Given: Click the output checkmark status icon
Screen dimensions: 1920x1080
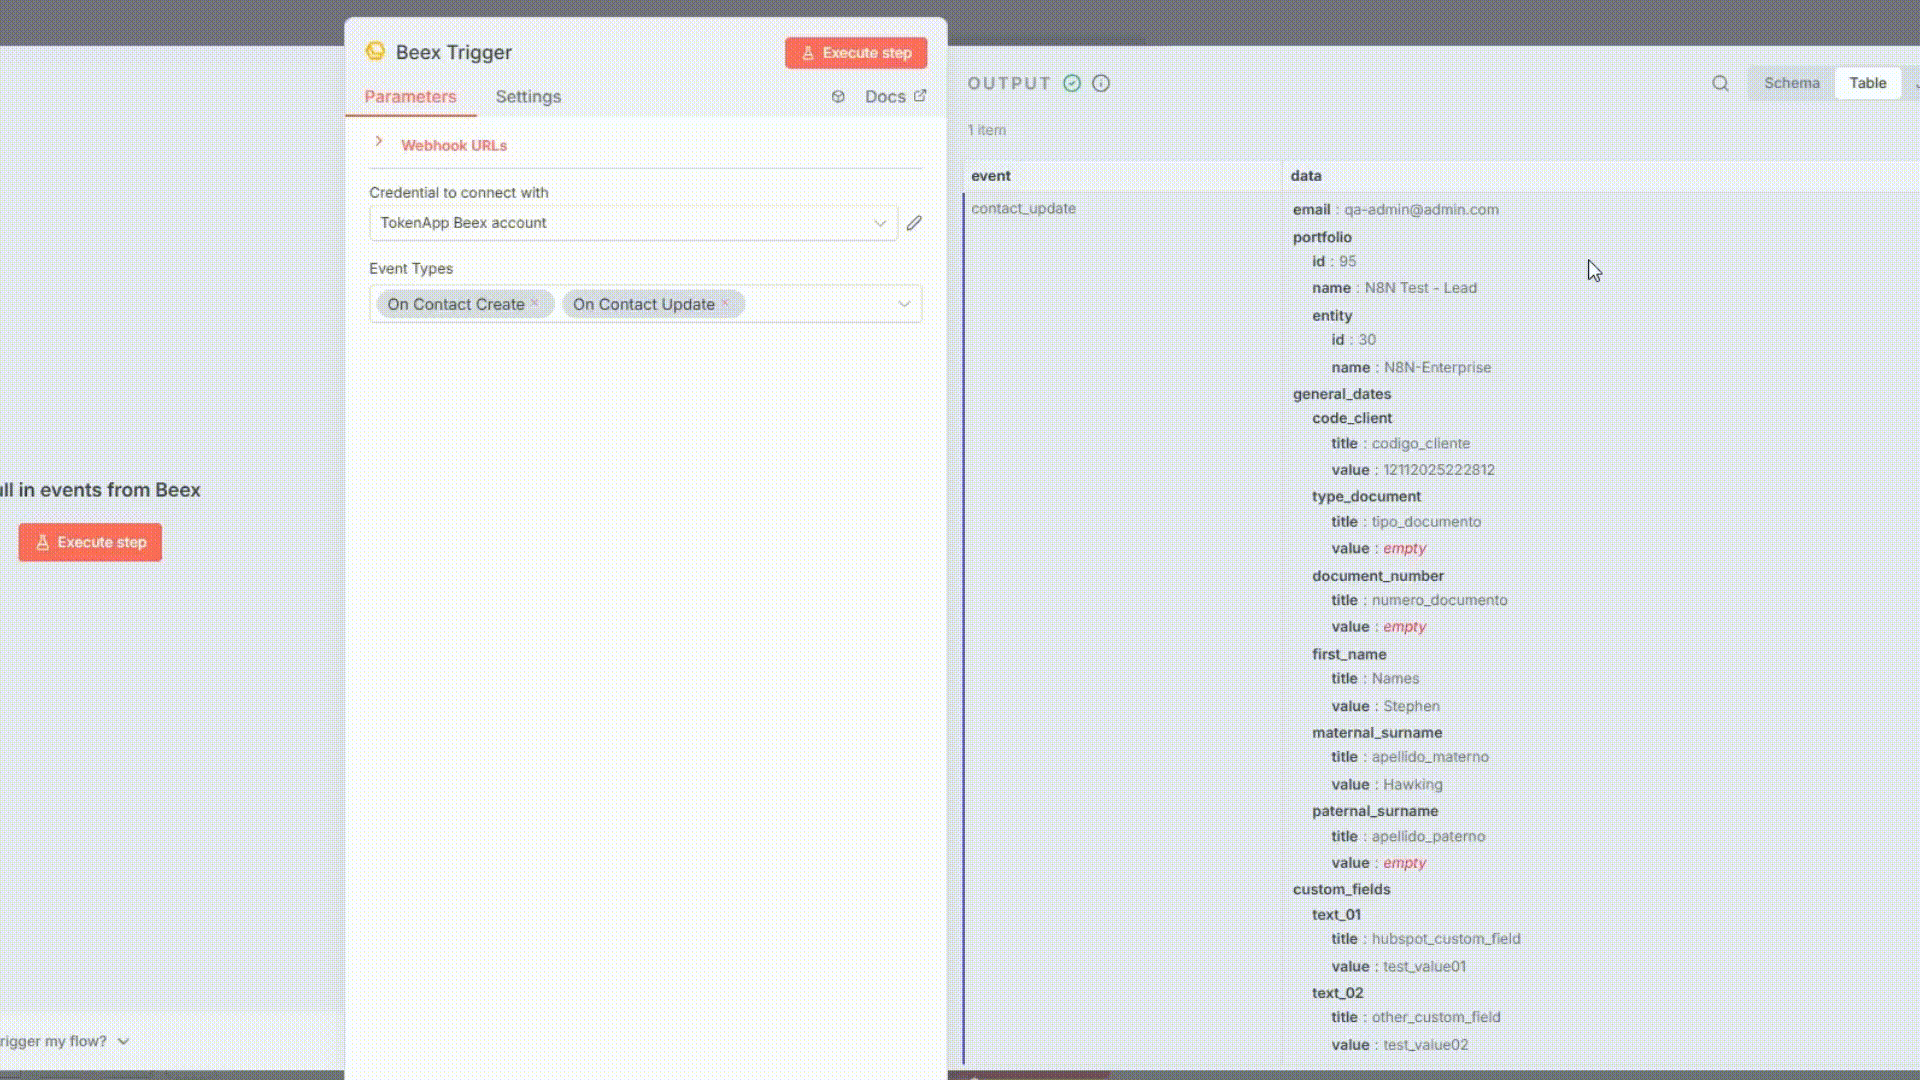Looking at the screenshot, I should [1072, 83].
